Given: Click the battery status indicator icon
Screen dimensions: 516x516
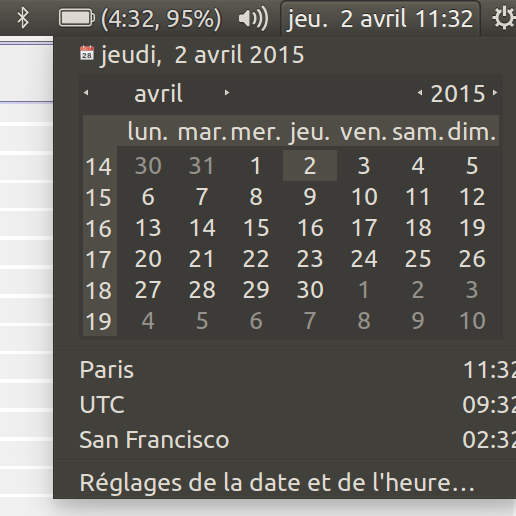Looking at the screenshot, I should [x=77, y=18].
